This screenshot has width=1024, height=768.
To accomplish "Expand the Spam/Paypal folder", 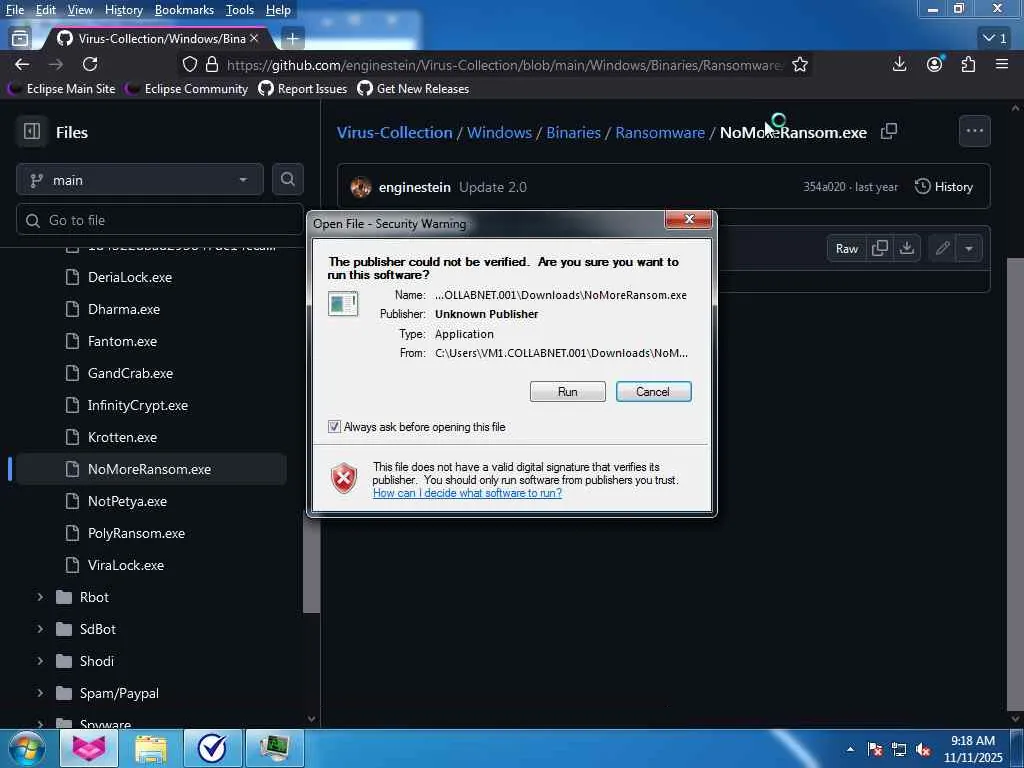I will [x=40, y=693].
